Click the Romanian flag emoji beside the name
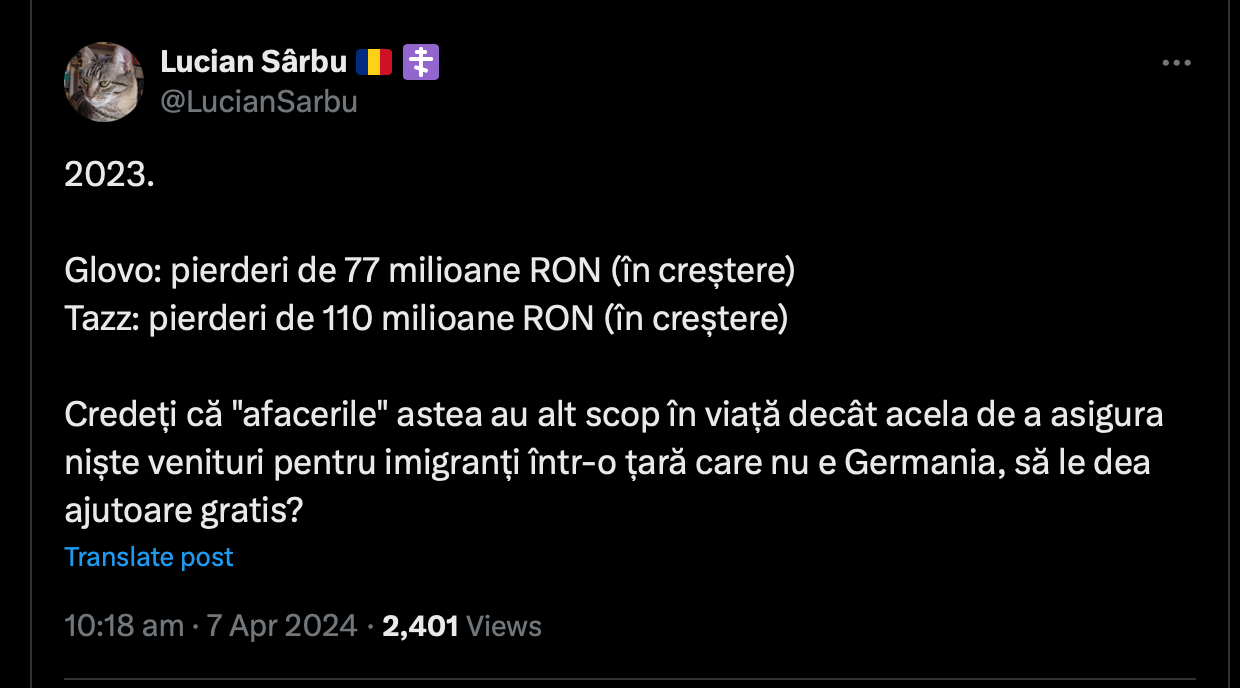The image size is (1240, 688). pyautogui.click(x=374, y=63)
